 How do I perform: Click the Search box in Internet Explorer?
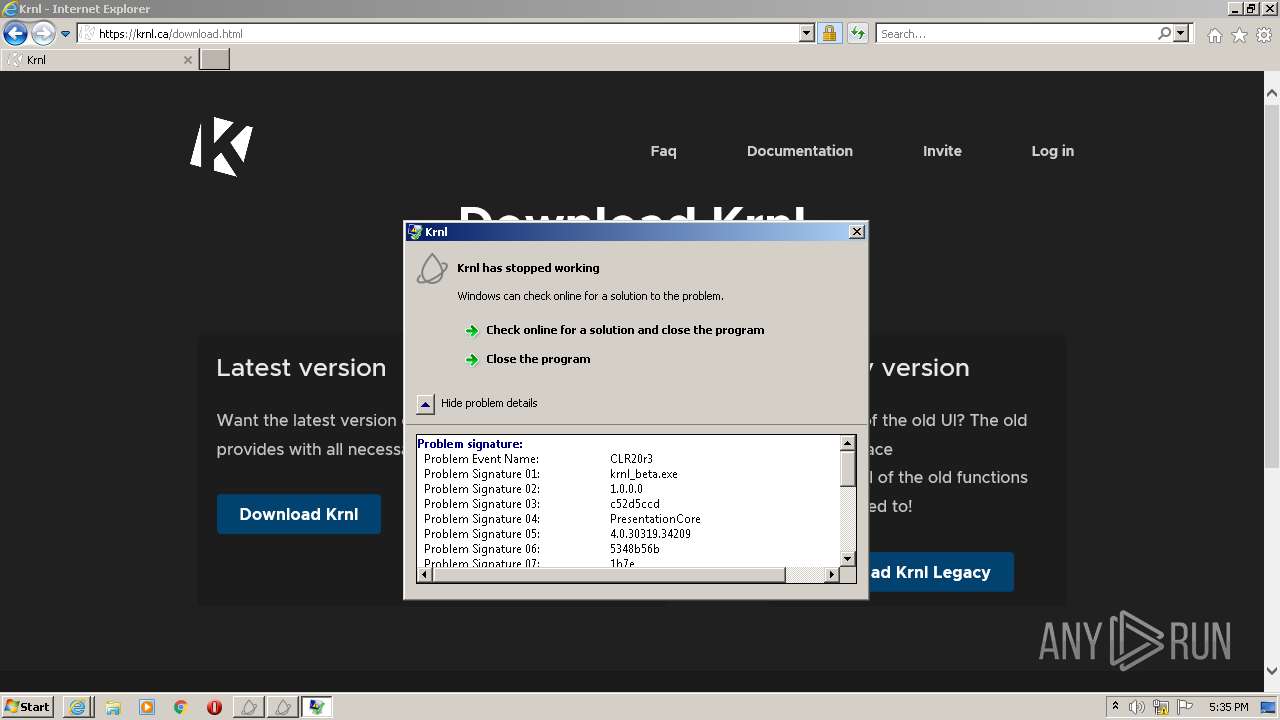1016,34
